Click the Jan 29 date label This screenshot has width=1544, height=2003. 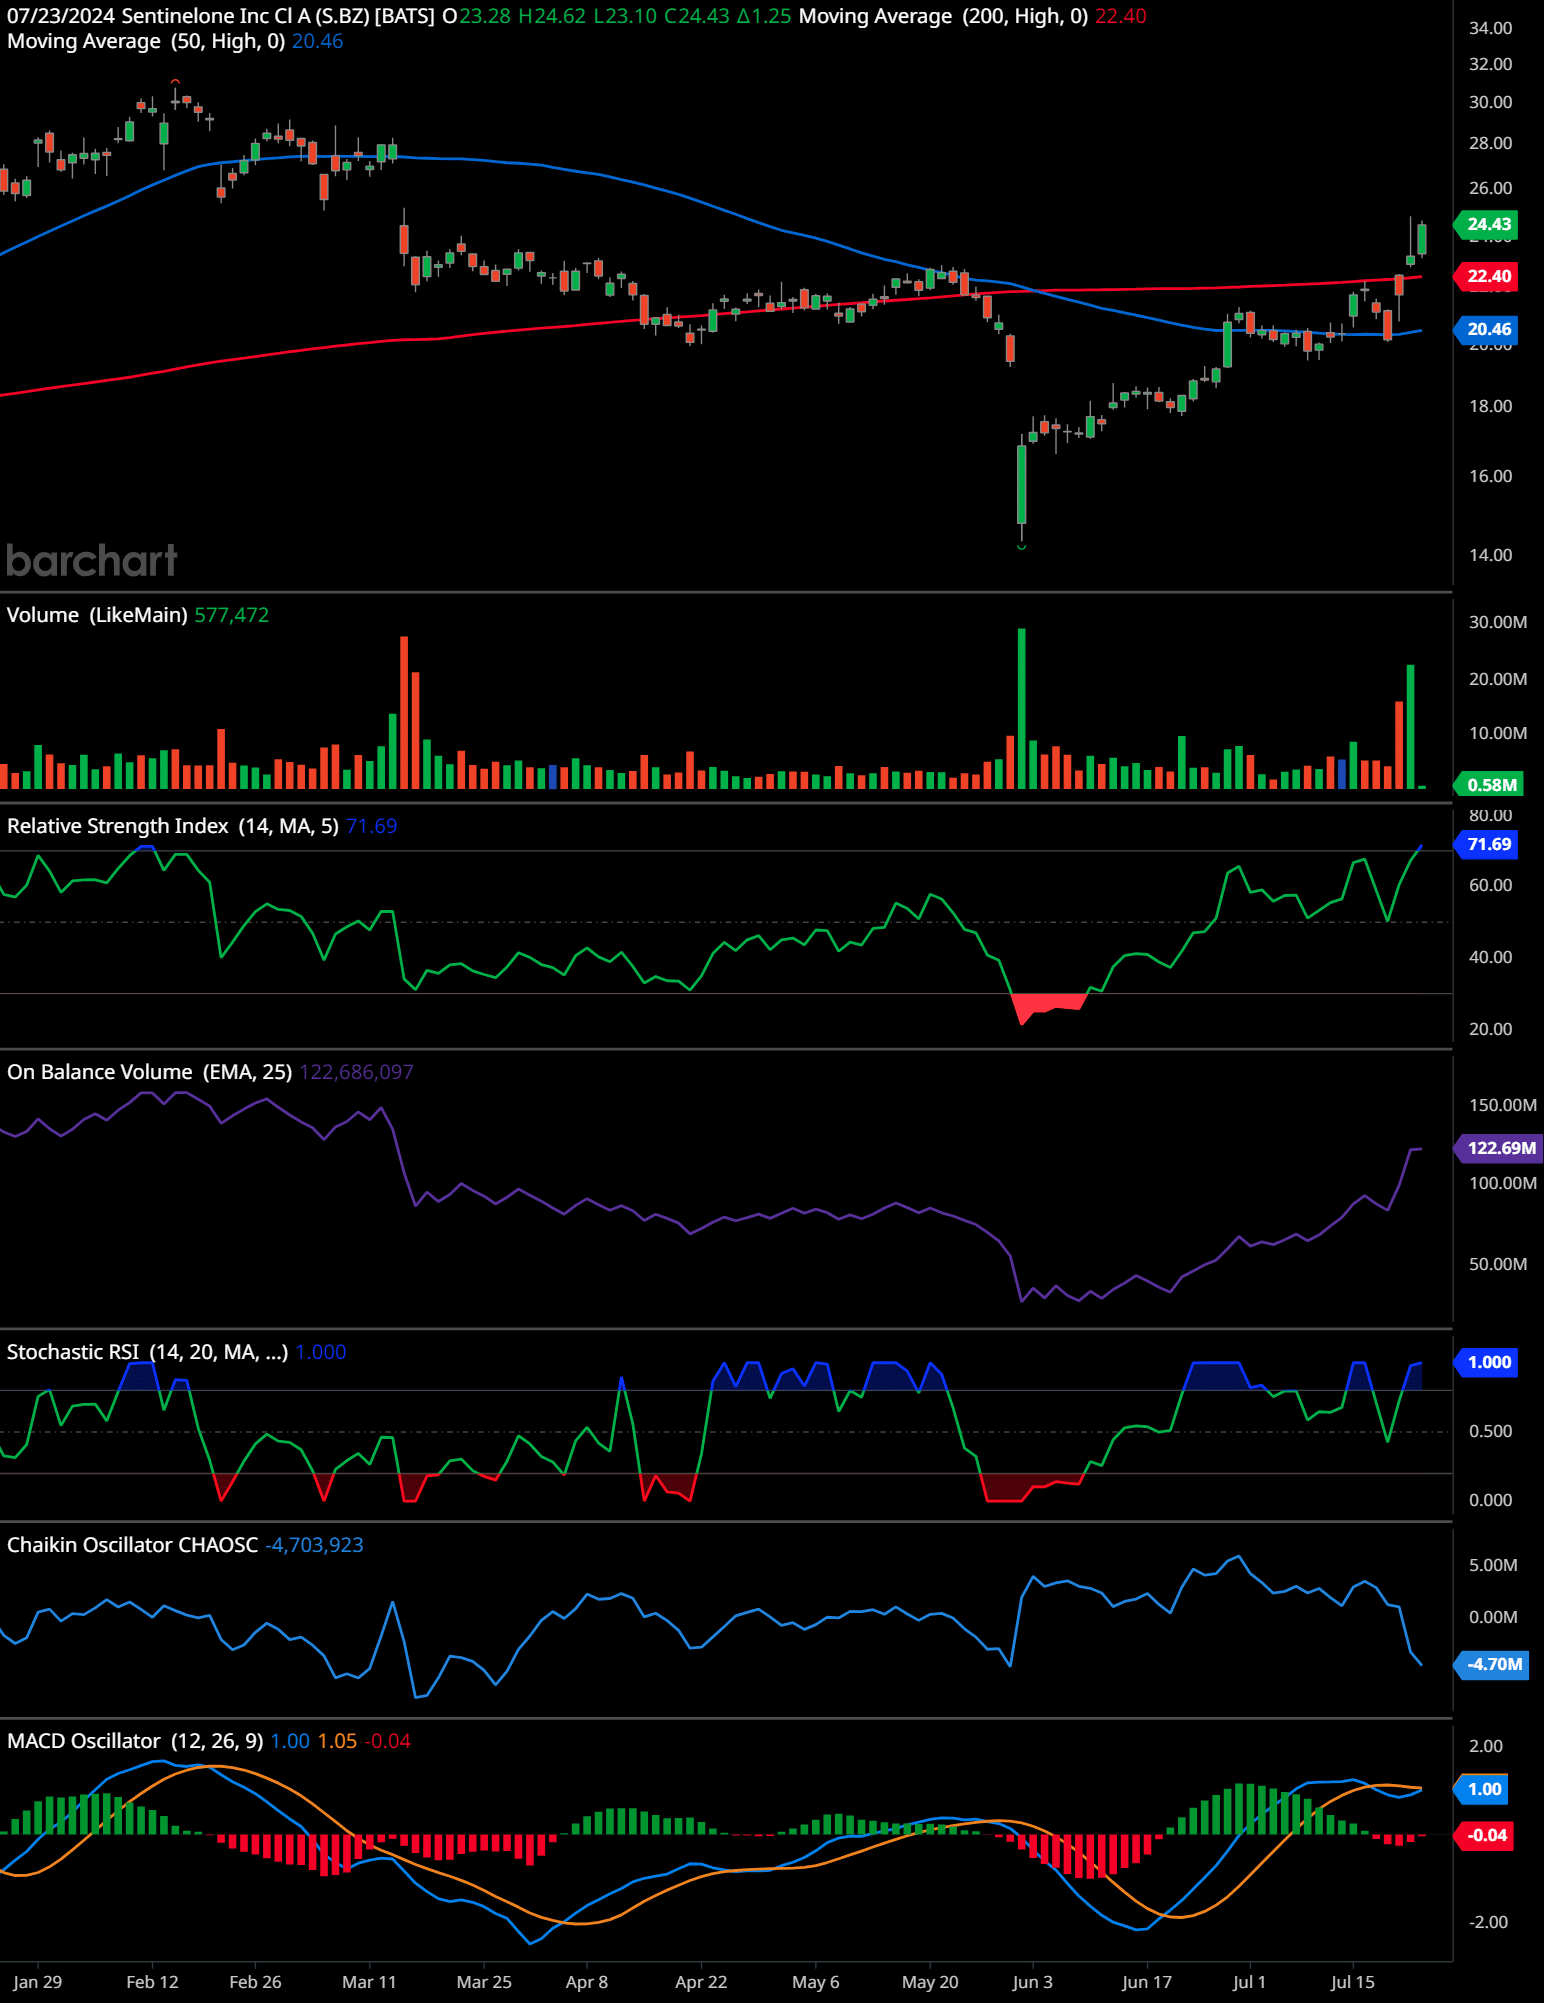38,1982
